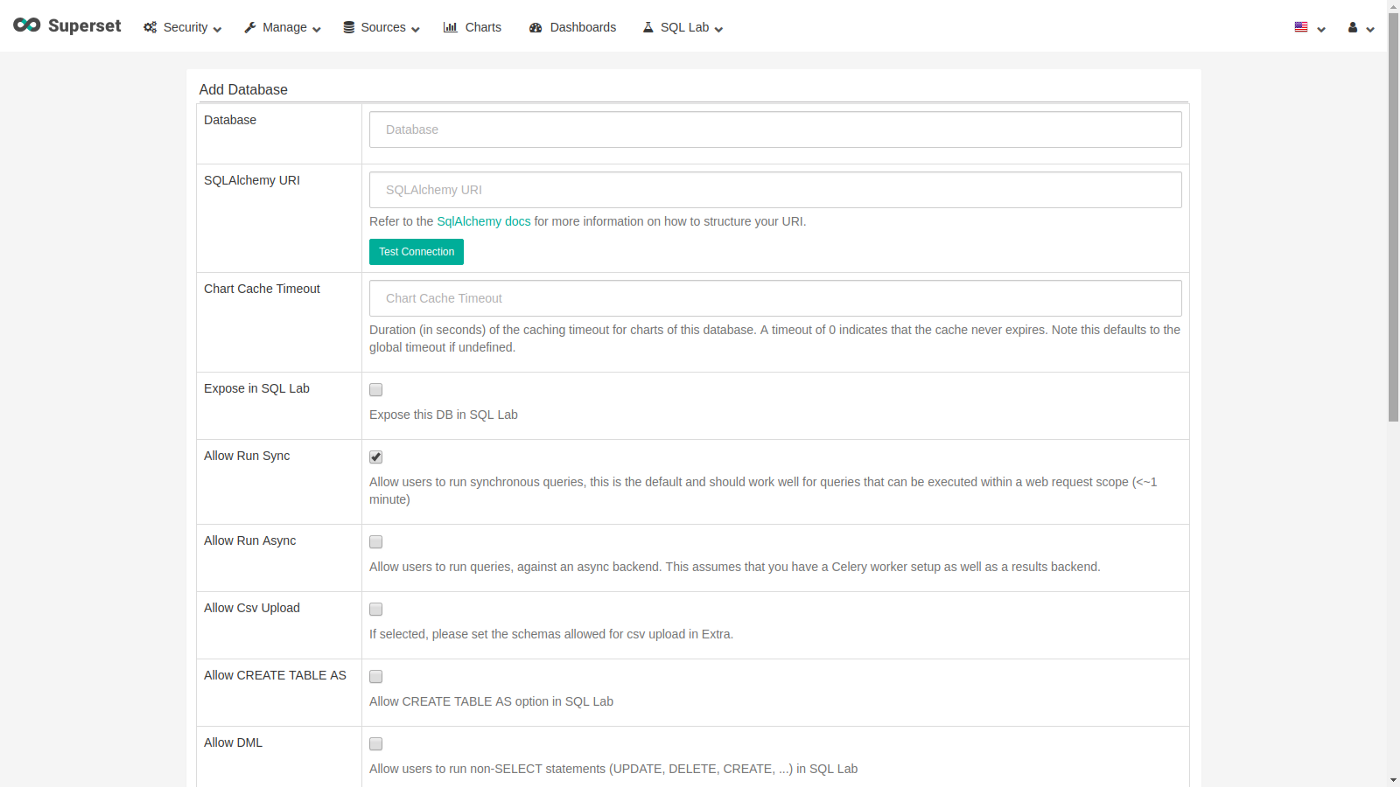Click the Security gears icon
Image resolution: width=1400 pixels, height=787 pixels.
tap(150, 28)
